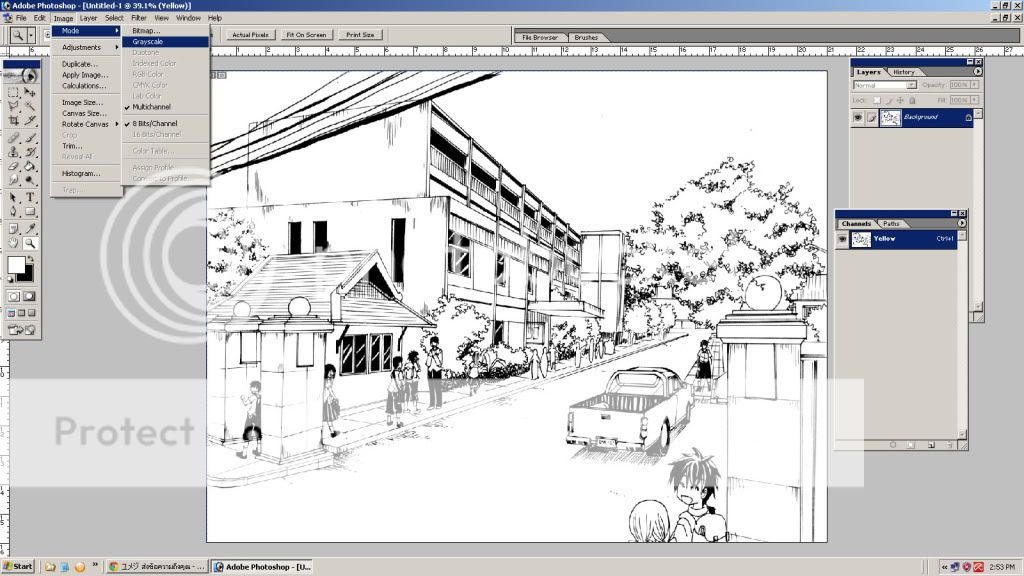Image resolution: width=1024 pixels, height=576 pixels.
Task: Select the Dodge tool
Action: coord(30,180)
